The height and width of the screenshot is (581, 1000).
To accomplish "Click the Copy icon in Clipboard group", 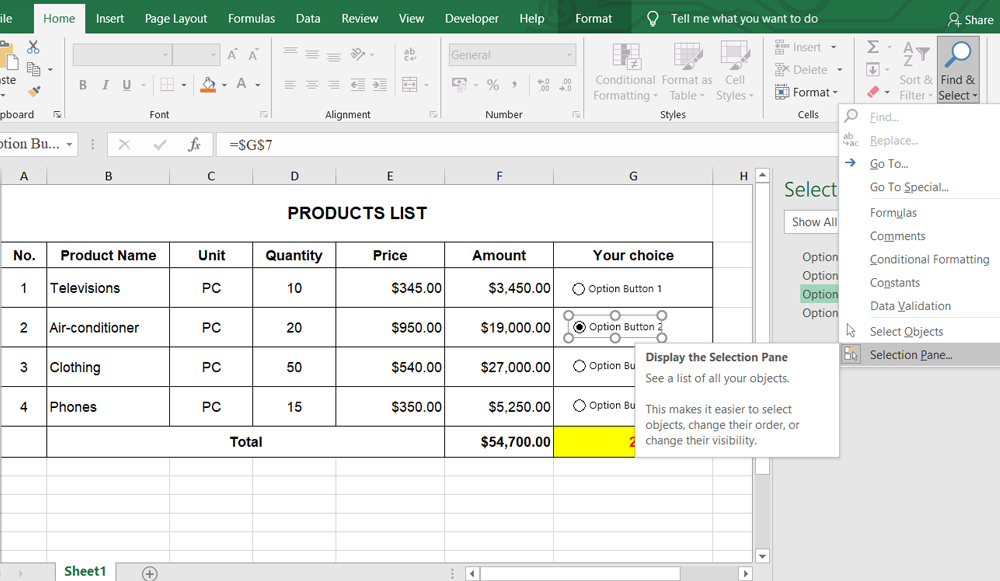I will 34,69.
